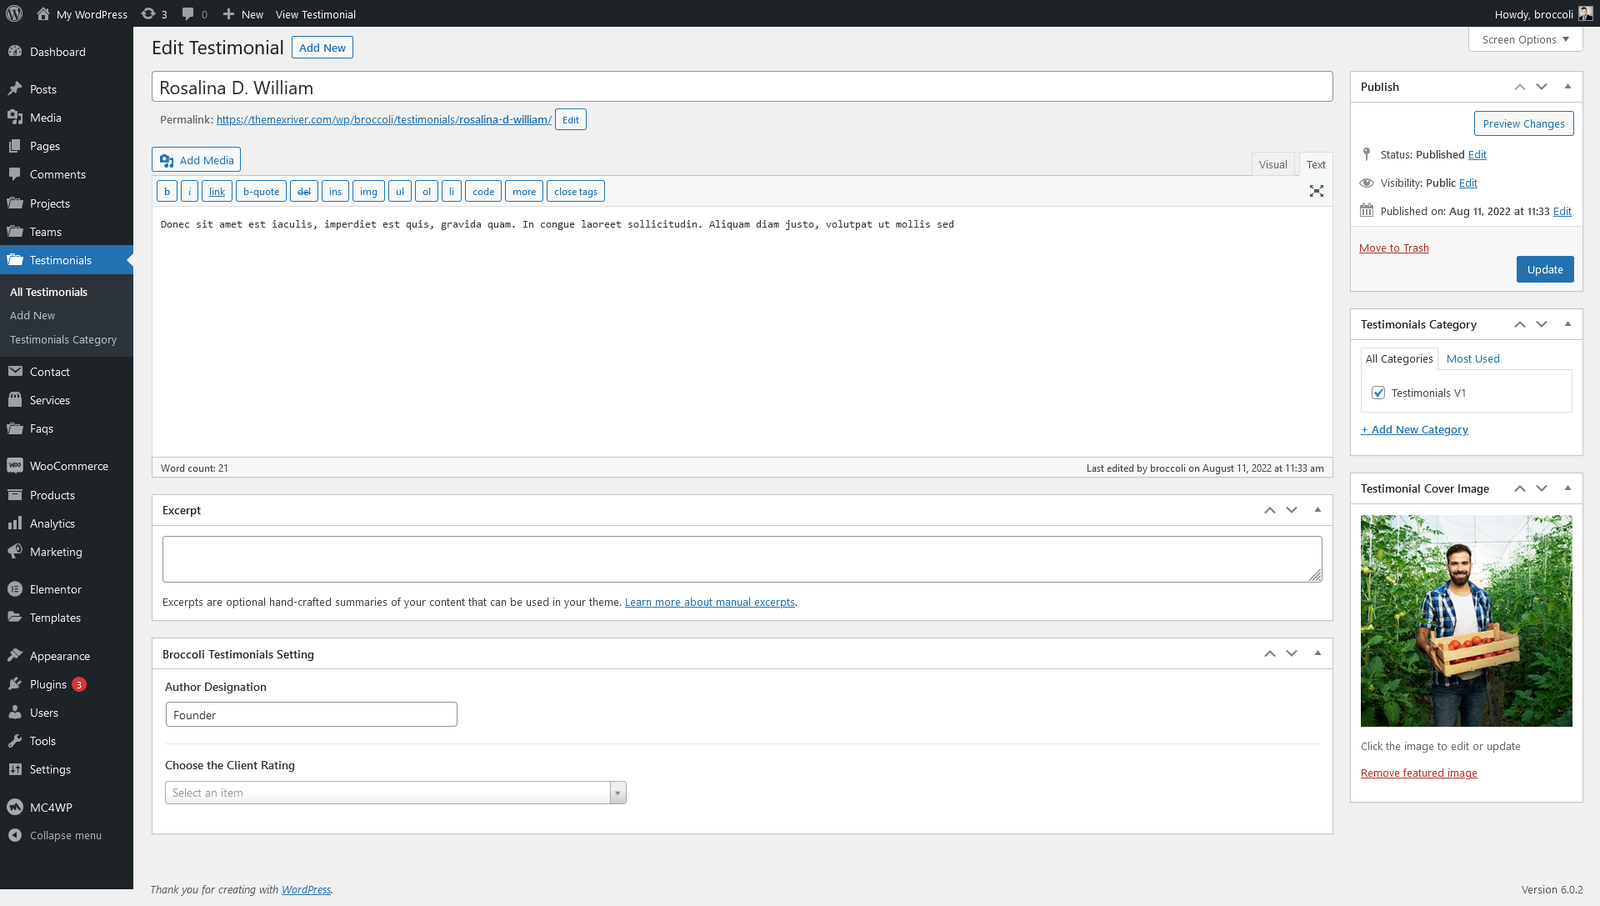The width and height of the screenshot is (1600, 906).
Task: Move Testimonial Cover Image panel up
Action: coord(1519,489)
